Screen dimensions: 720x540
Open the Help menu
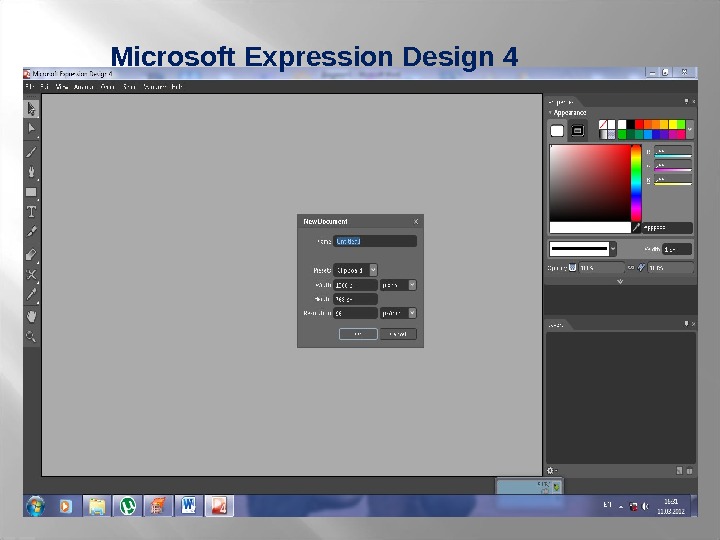click(177, 86)
